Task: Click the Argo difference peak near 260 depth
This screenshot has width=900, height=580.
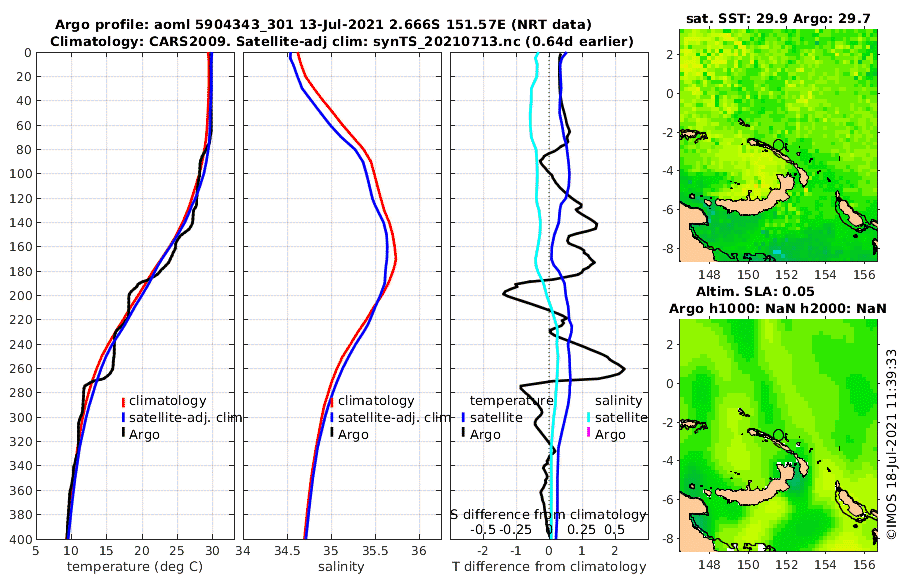Action: (x=623, y=369)
